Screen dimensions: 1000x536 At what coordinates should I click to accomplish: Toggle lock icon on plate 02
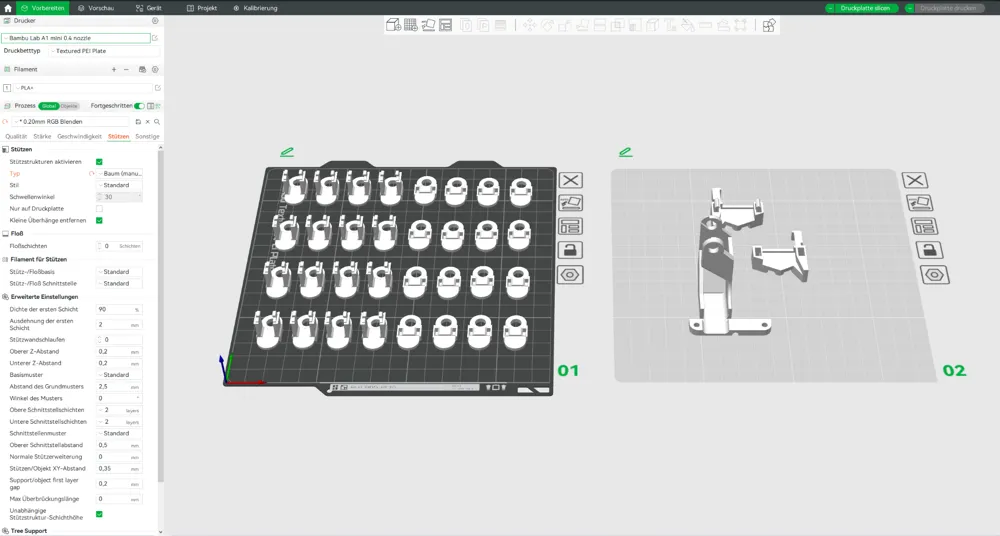929,250
